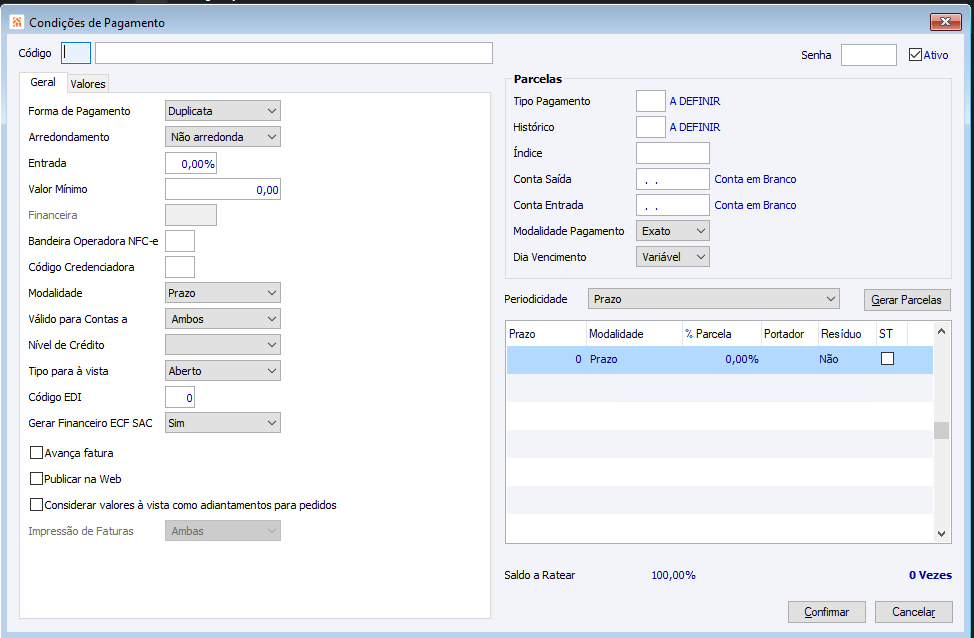Close the Condições de Pagamento window

(945, 22)
